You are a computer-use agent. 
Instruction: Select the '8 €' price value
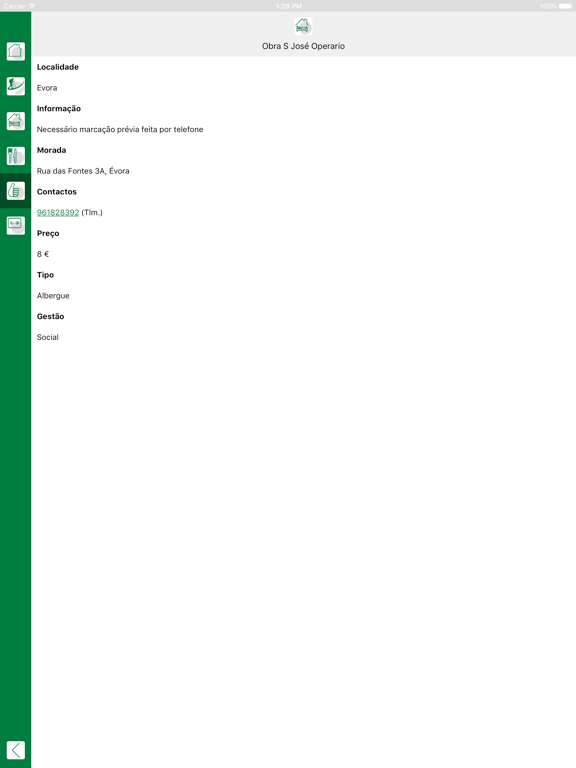point(43,254)
